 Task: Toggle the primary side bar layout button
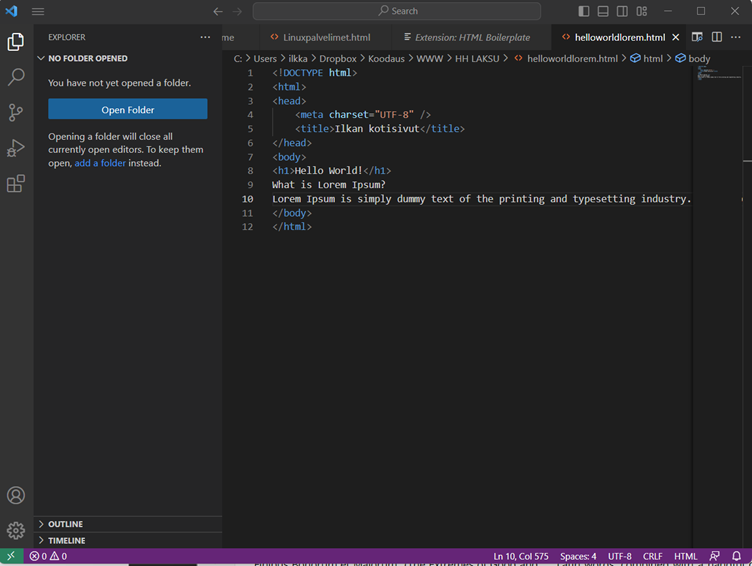click(x=584, y=11)
